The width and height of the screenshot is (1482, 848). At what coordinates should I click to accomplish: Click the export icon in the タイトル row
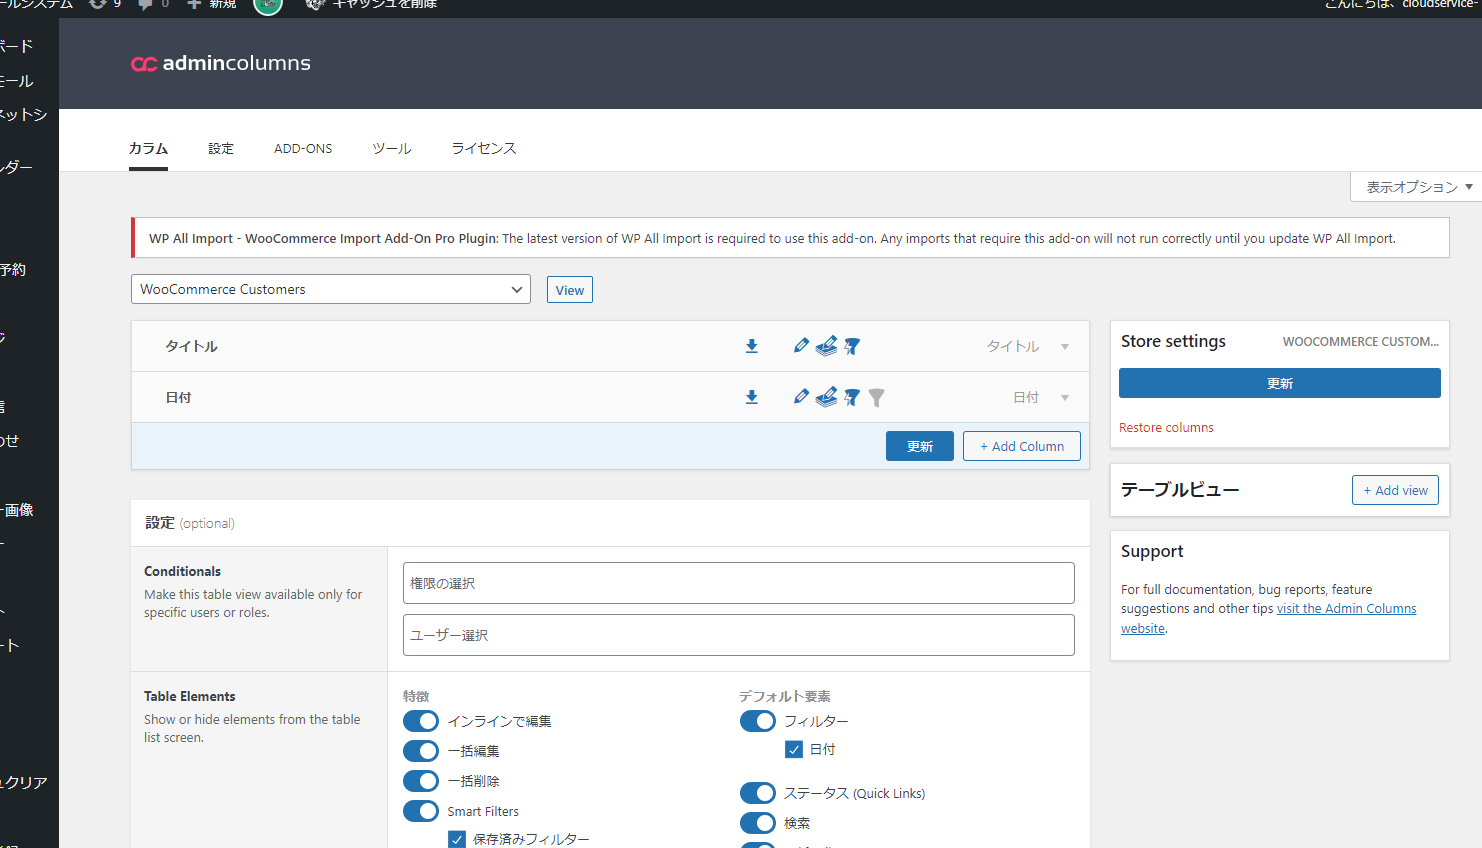(x=752, y=346)
